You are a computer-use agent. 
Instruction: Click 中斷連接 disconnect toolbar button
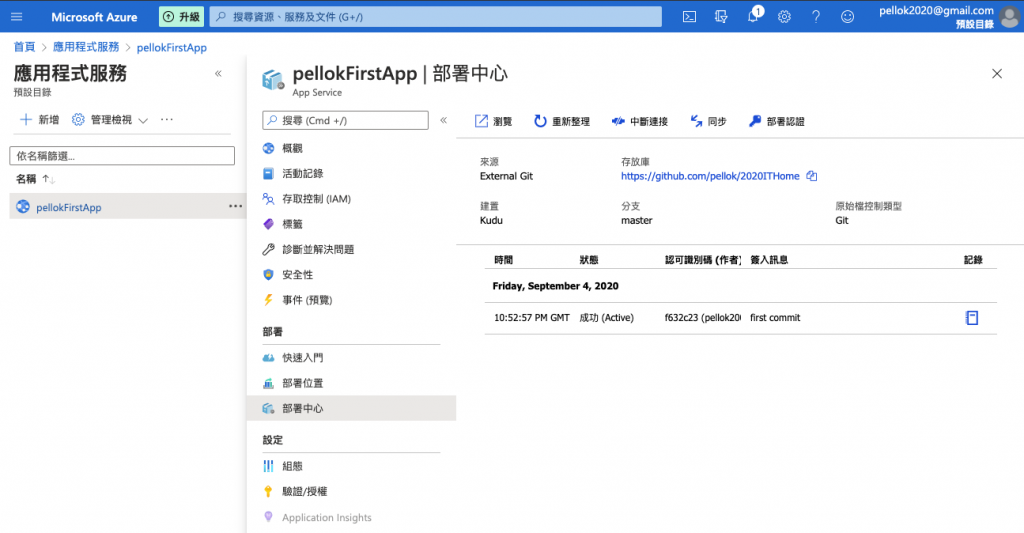coord(640,121)
